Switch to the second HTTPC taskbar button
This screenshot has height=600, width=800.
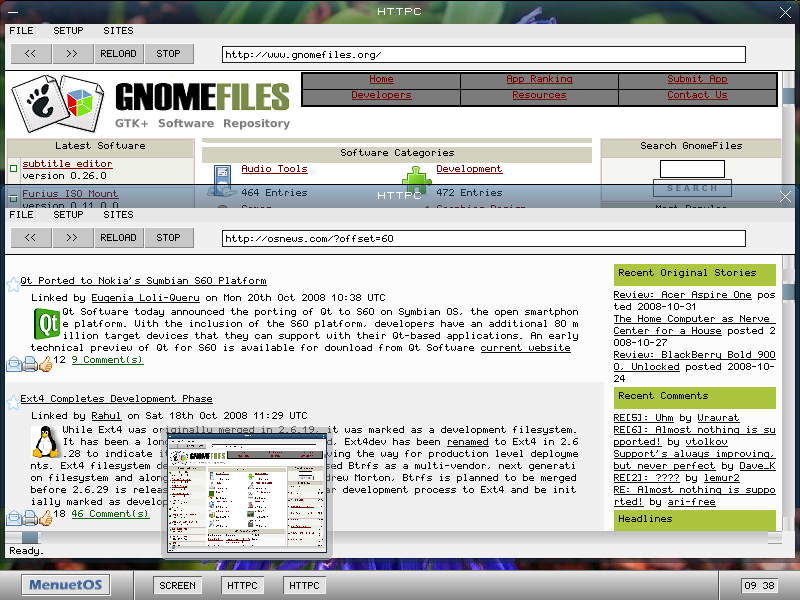[305, 585]
